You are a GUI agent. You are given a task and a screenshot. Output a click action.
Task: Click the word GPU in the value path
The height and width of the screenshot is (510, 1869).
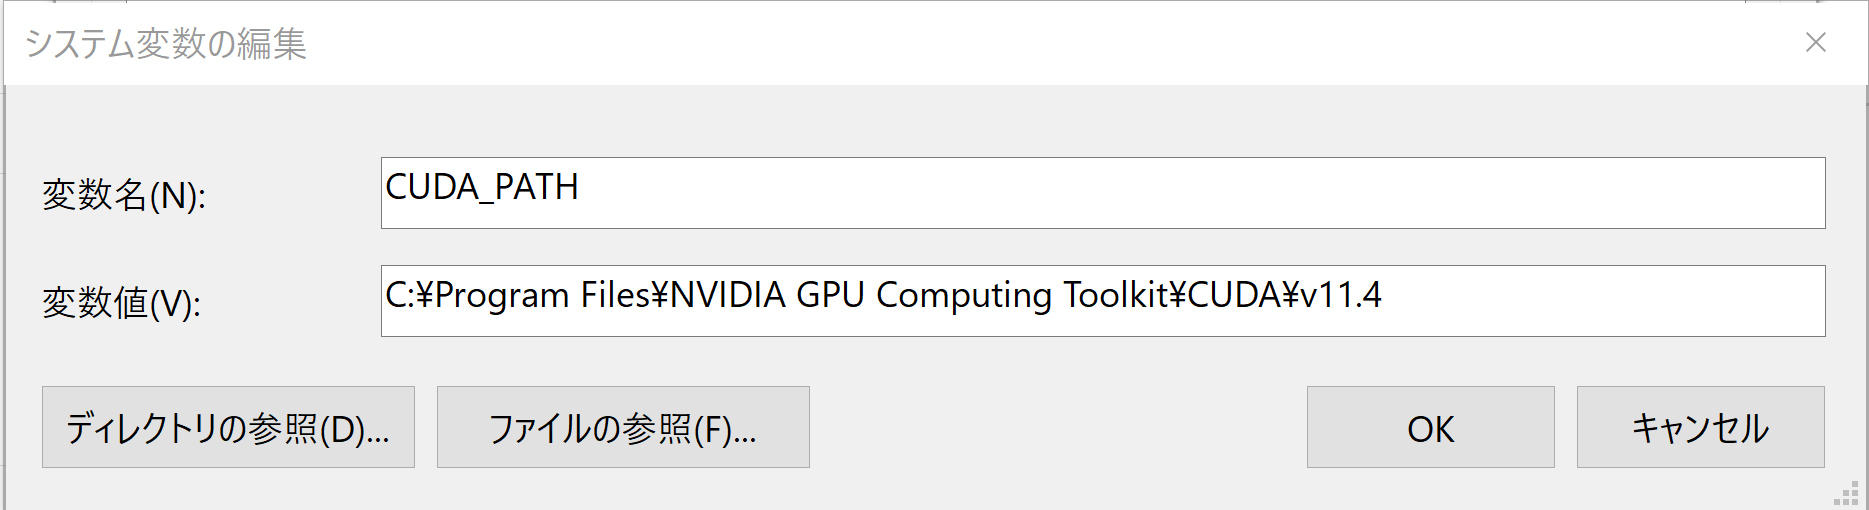point(830,295)
